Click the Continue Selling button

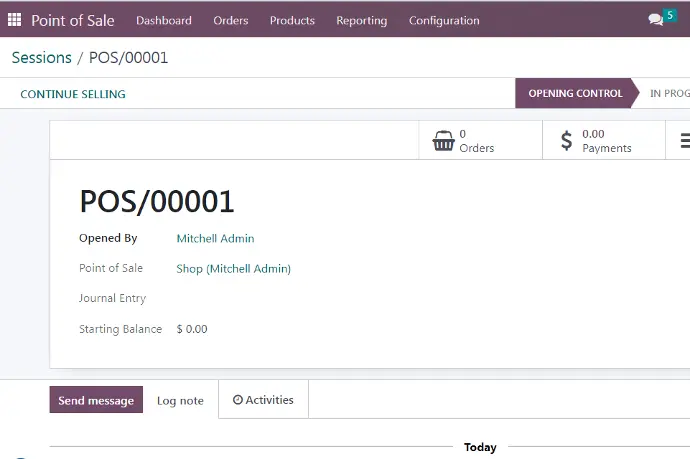(x=73, y=94)
